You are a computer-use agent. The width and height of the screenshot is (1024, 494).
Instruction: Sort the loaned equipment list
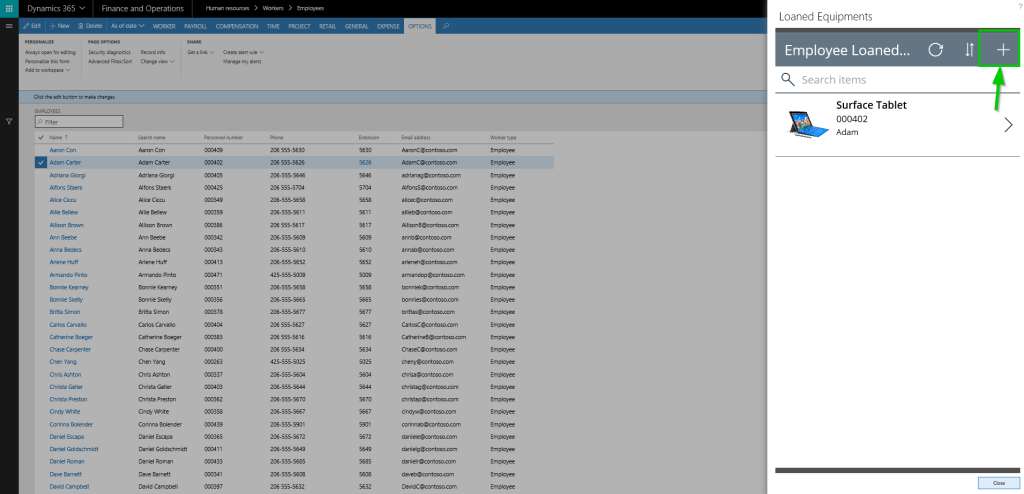tap(969, 51)
